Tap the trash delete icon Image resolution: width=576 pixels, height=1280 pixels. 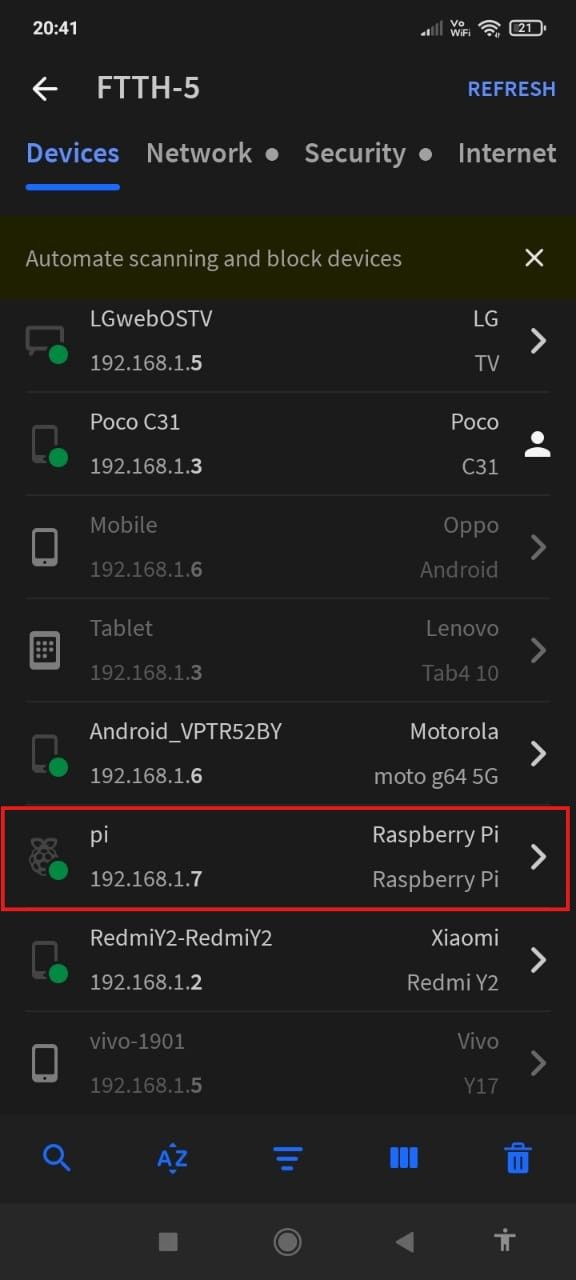[x=518, y=1158]
